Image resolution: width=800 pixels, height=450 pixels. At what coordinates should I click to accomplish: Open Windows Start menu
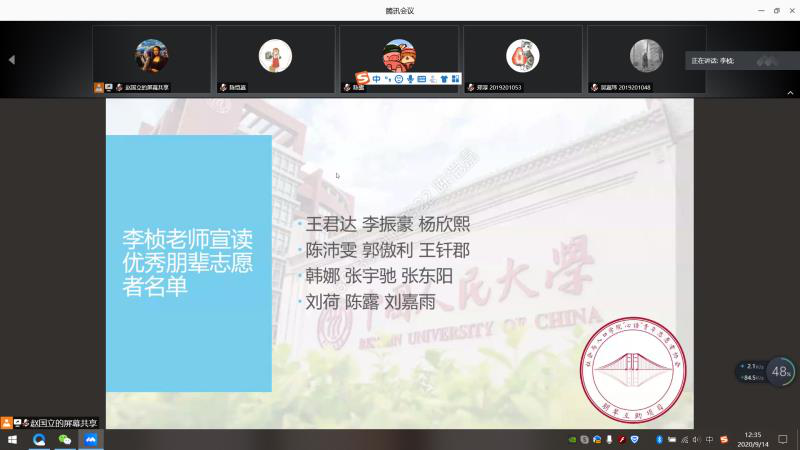12,440
